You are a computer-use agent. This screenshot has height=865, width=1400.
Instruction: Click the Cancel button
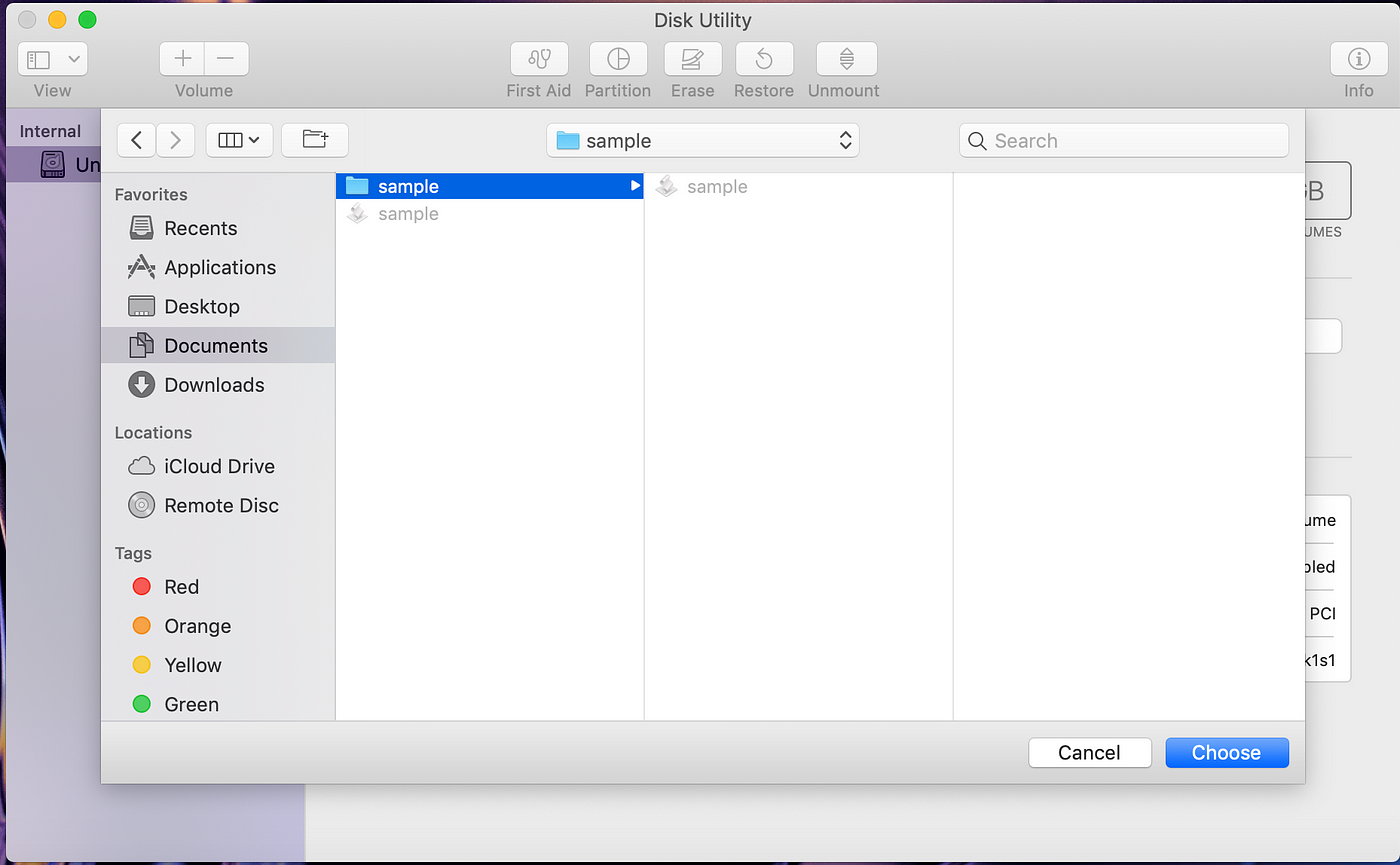[1089, 753]
